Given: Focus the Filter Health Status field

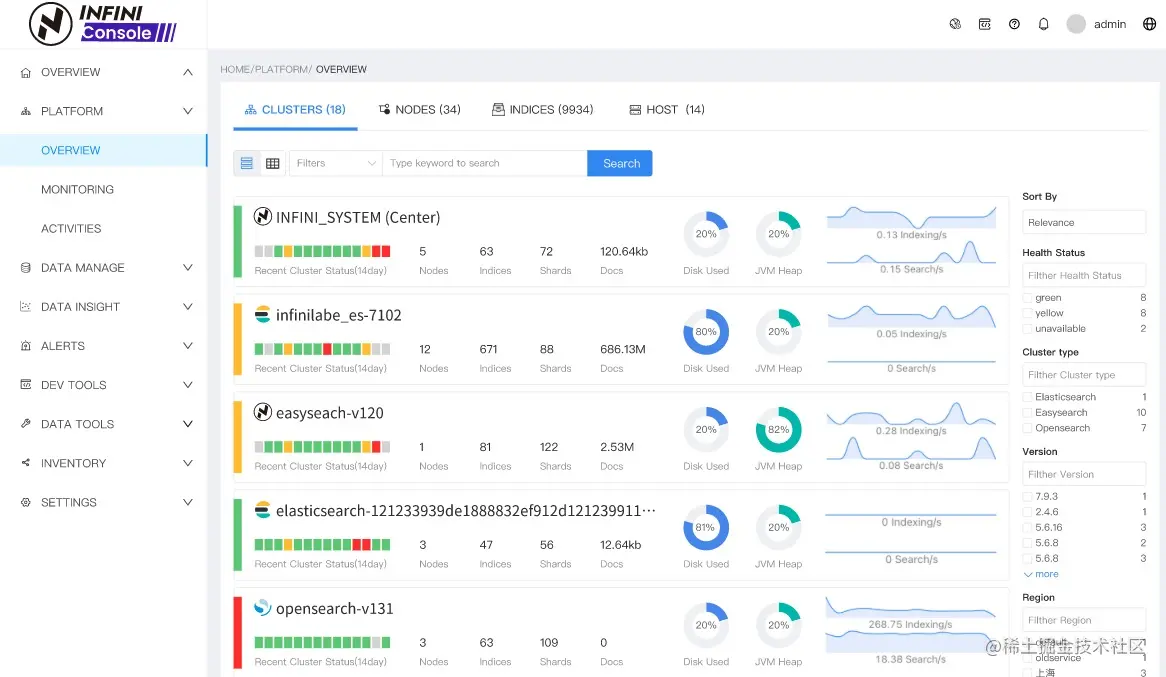Looking at the screenshot, I should pos(1083,275).
